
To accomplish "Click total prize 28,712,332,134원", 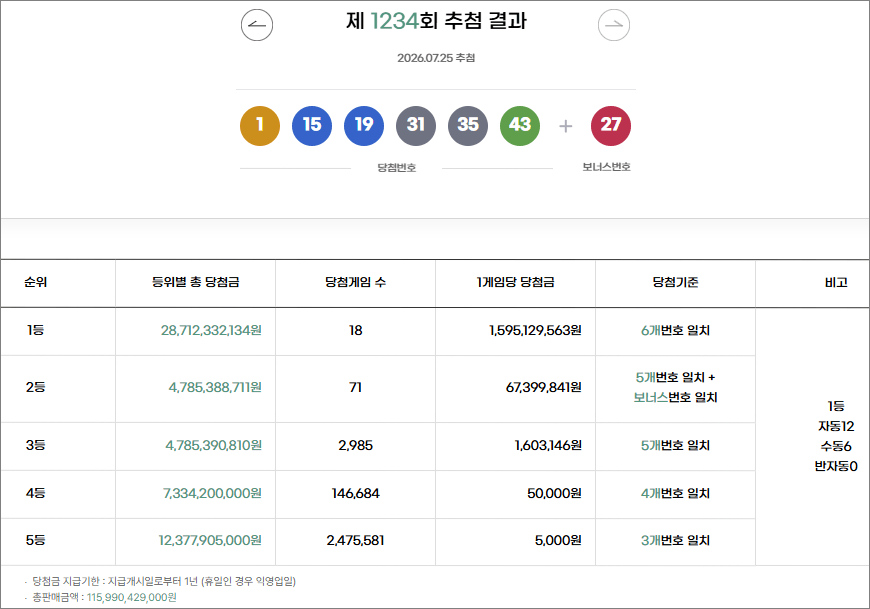I will coord(211,330).
